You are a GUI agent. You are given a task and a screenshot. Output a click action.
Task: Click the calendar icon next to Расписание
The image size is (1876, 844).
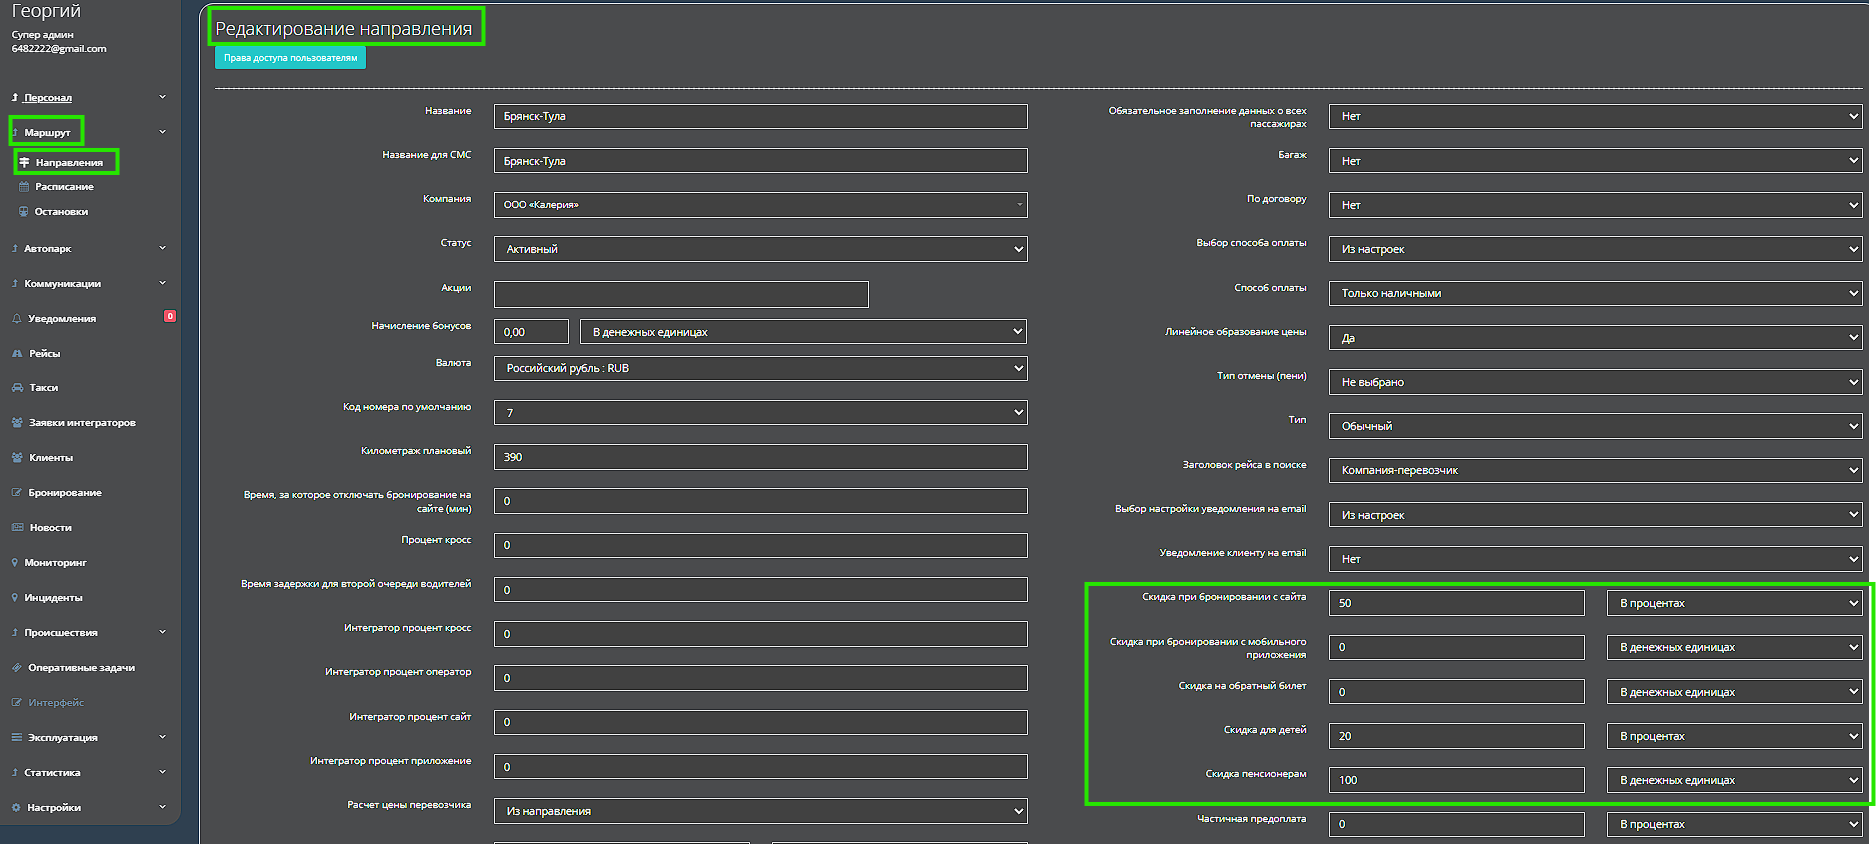[24, 187]
